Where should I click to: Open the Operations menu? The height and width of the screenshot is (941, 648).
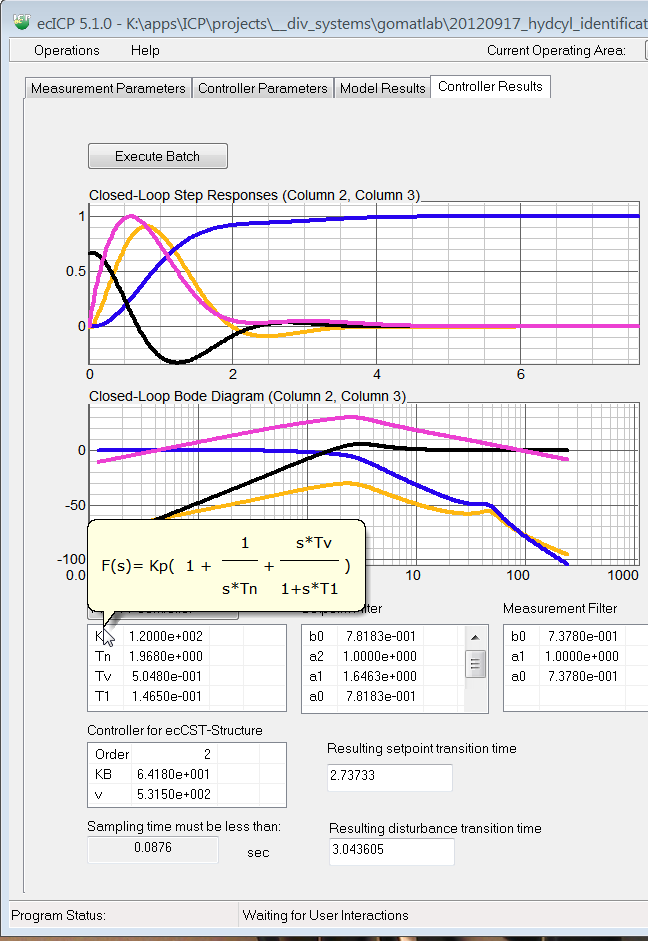(67, 50)
